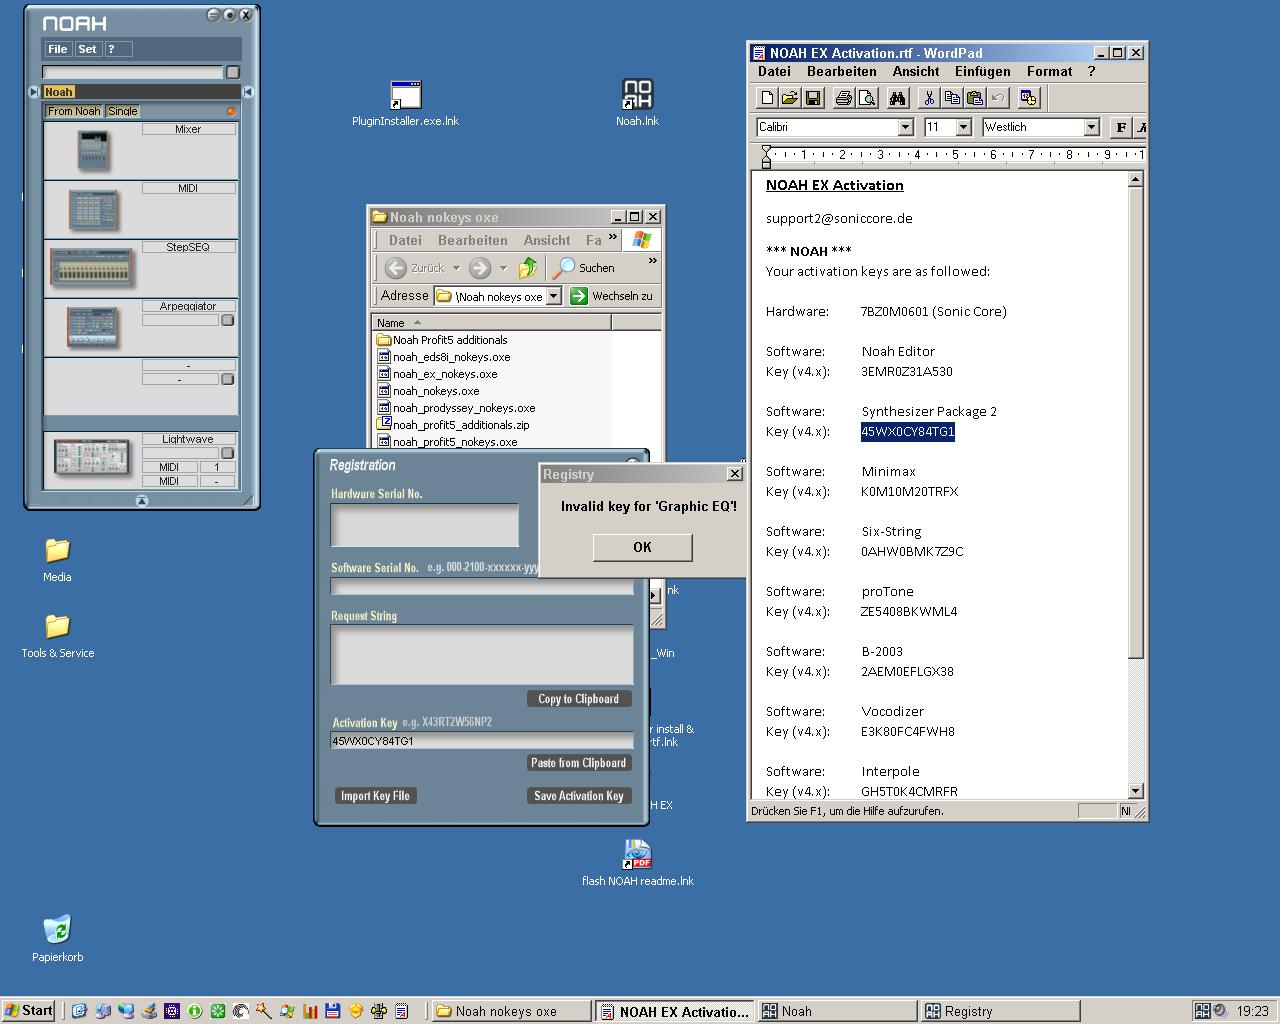
Task: Insert date and time via WordPad toolbar
Action: pos(1028,98)
